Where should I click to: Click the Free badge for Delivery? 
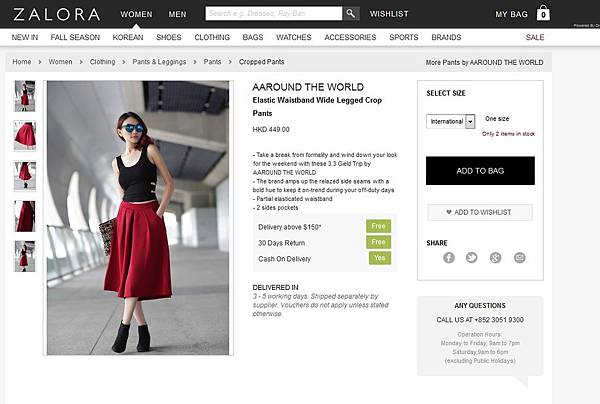[x=378, y=226]
